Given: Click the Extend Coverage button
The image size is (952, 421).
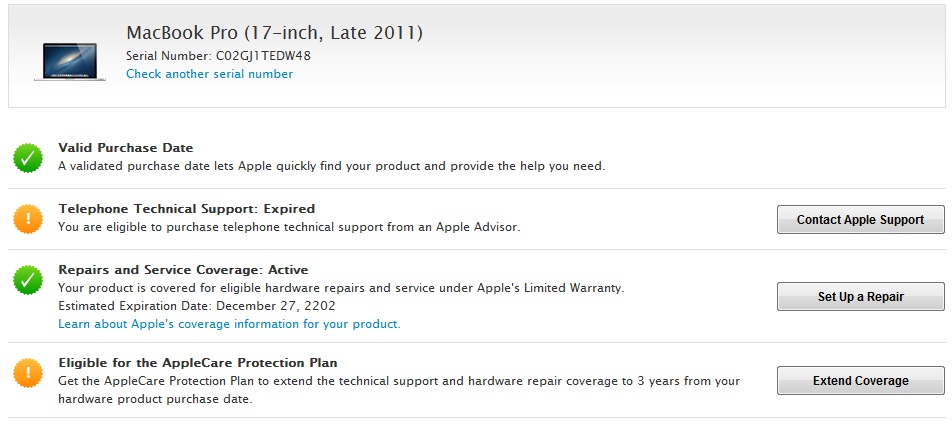Looking at the screenshot, I should click(860, 380).
